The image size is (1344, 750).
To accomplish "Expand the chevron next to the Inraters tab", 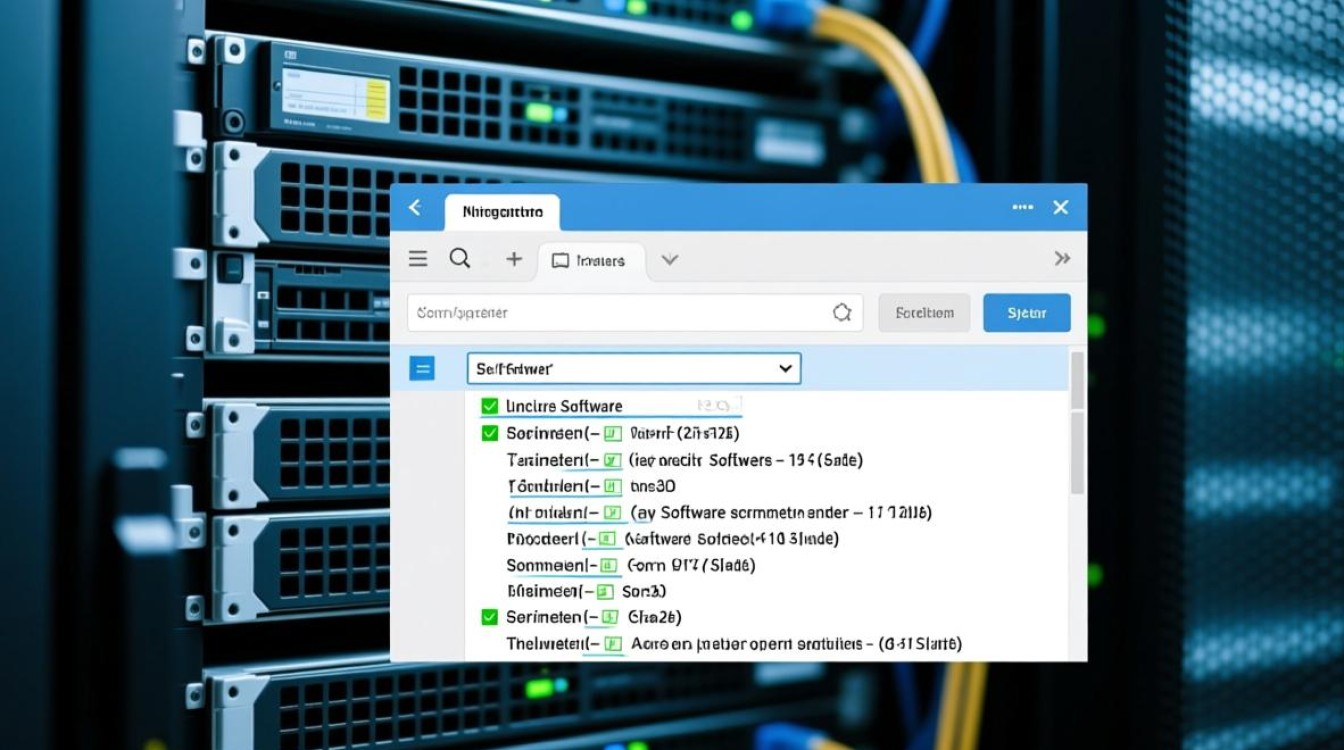I will (670, 260).
